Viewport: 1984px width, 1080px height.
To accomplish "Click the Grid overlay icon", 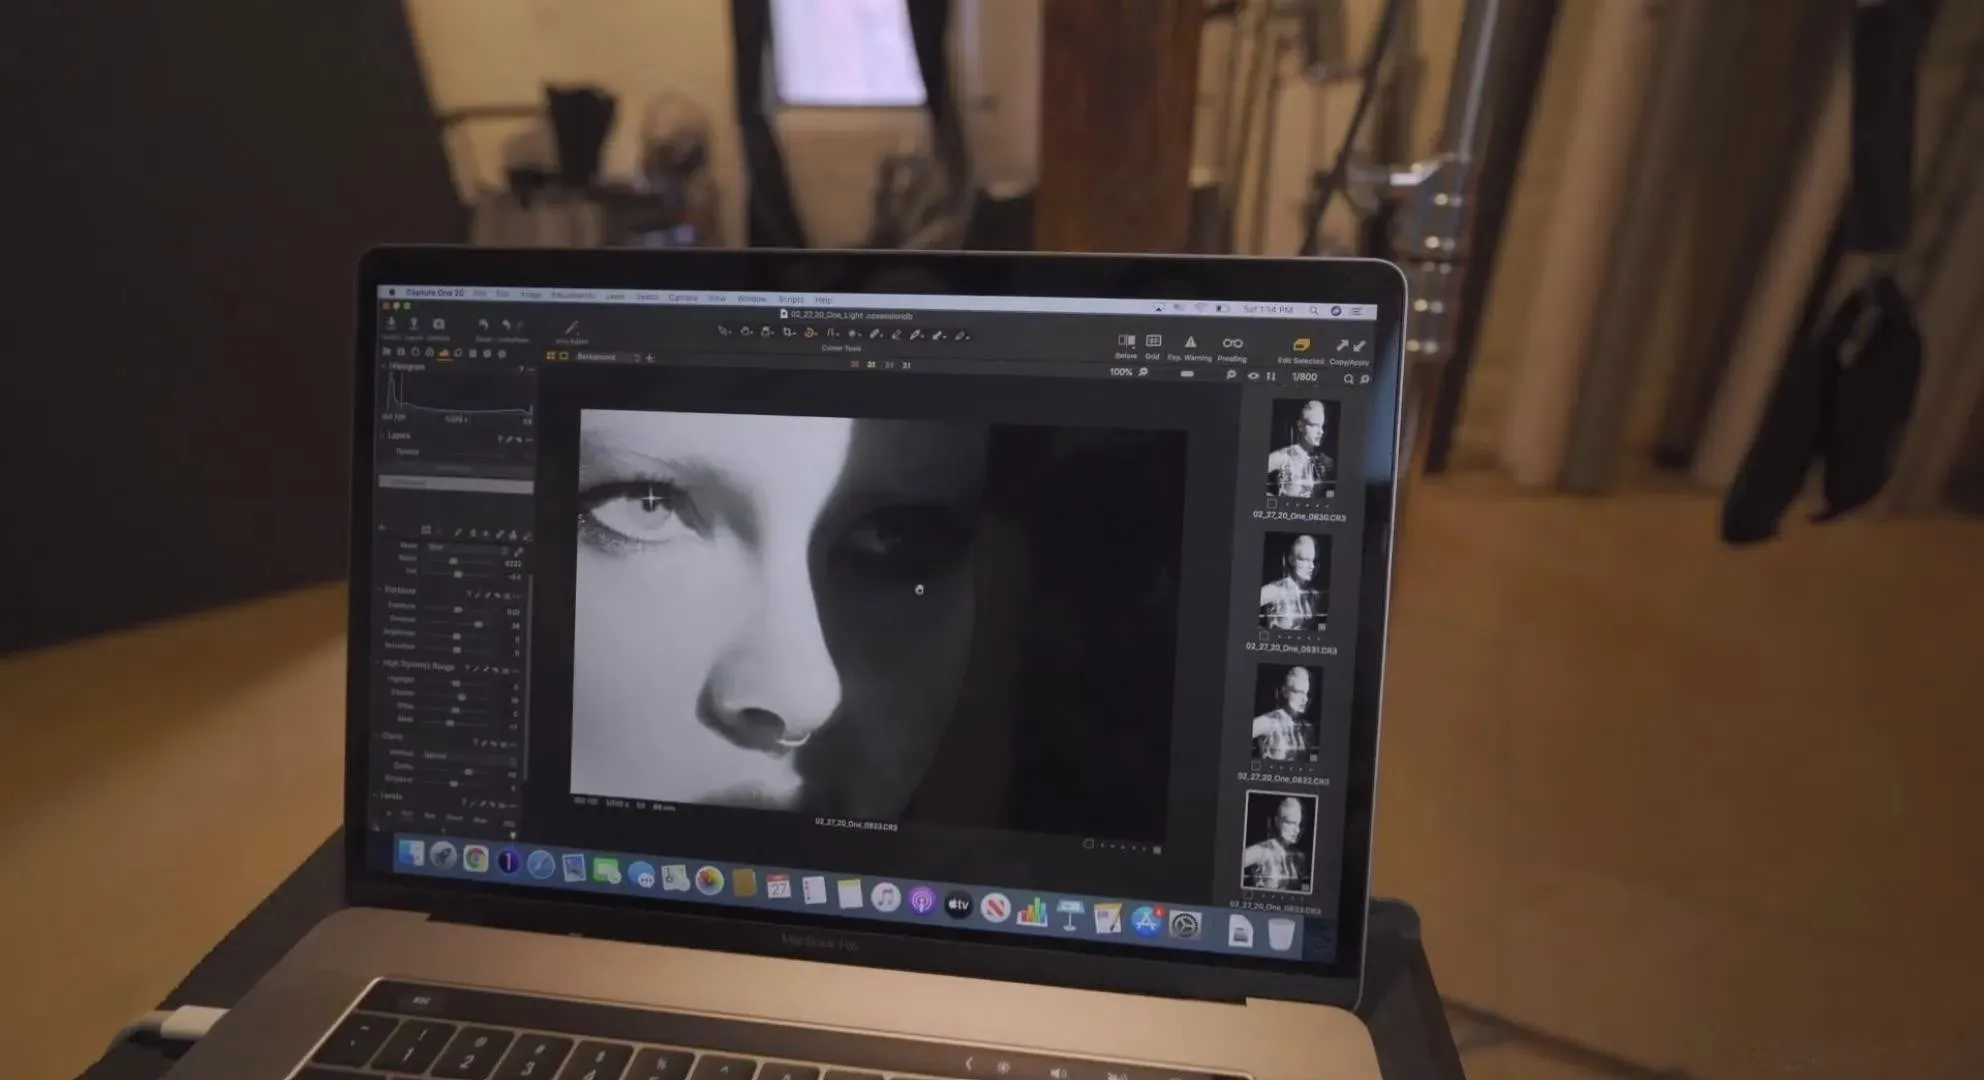I will click(x=1153, y=342).
